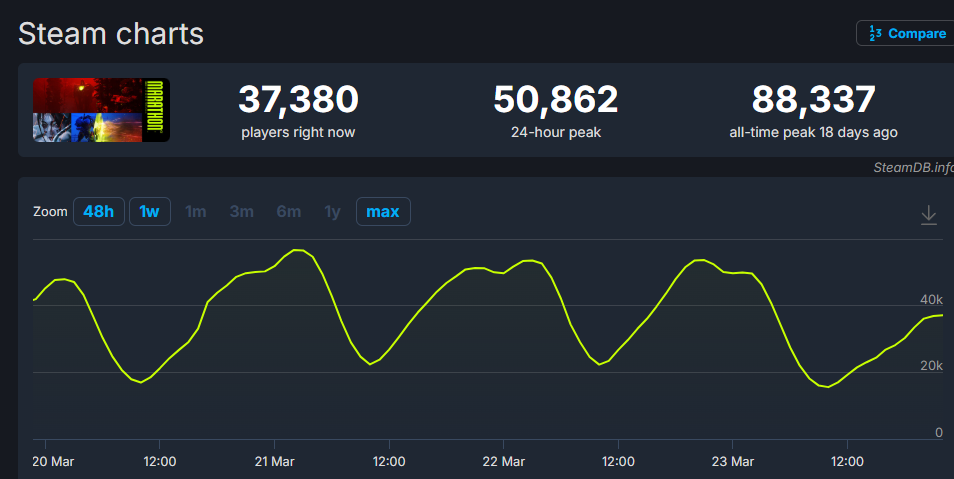The width and height of the screenshot is (954, 479).
Task: Select the 1m zoom option
Action: (195, 212)
